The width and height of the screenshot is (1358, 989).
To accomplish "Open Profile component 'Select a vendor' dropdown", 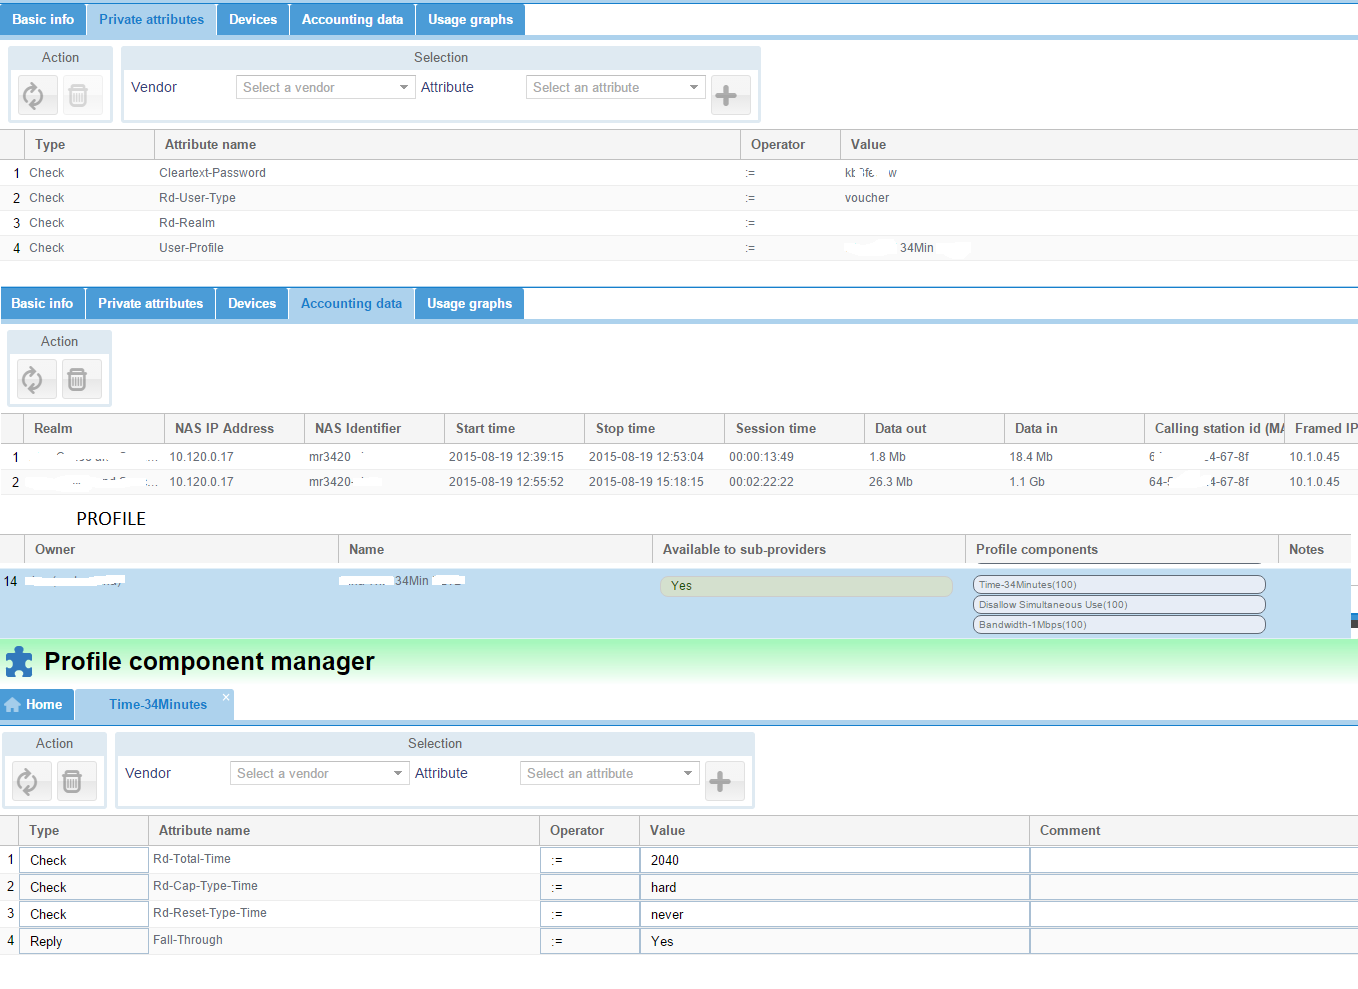I will 319,774.
